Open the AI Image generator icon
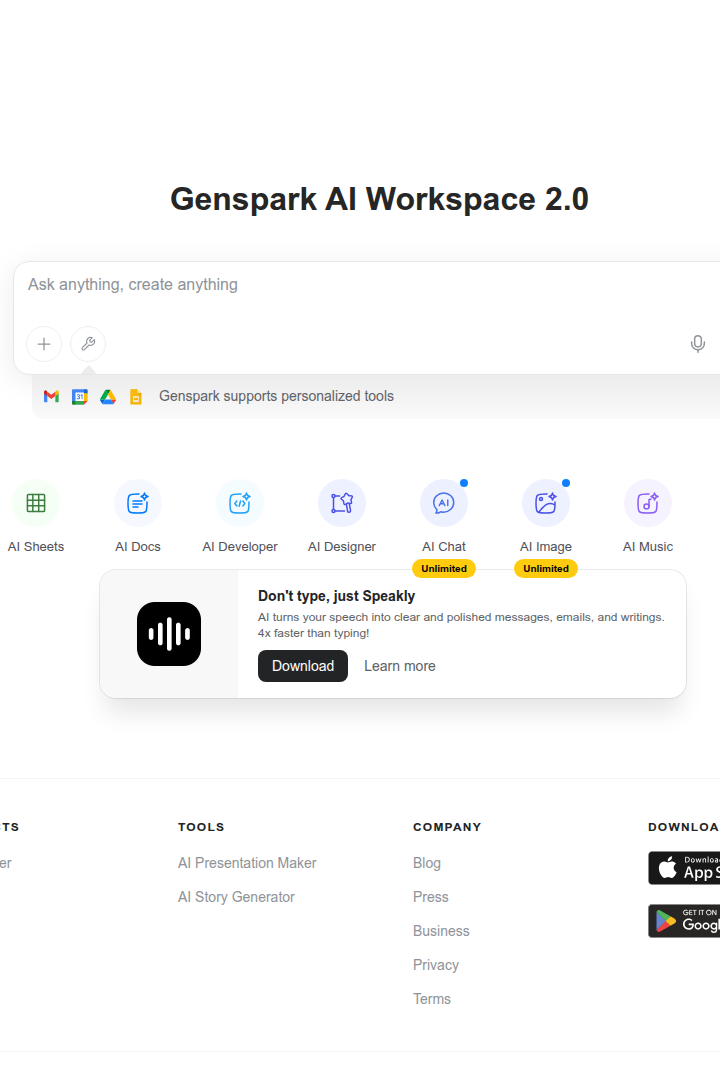This screenshot has width=720, height=1080. 546,503
